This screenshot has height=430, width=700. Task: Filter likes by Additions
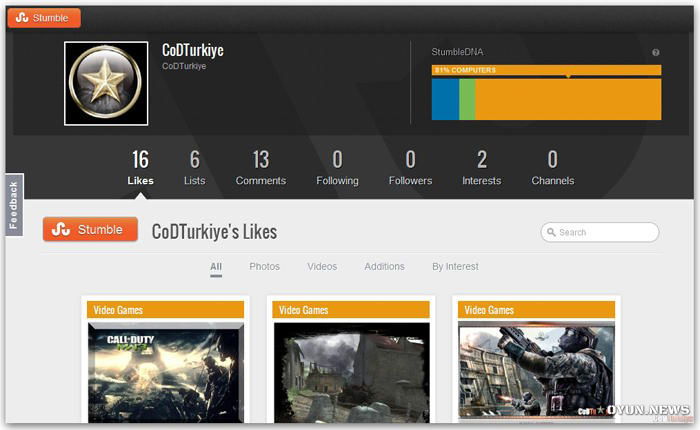click(x=384, y=267)
